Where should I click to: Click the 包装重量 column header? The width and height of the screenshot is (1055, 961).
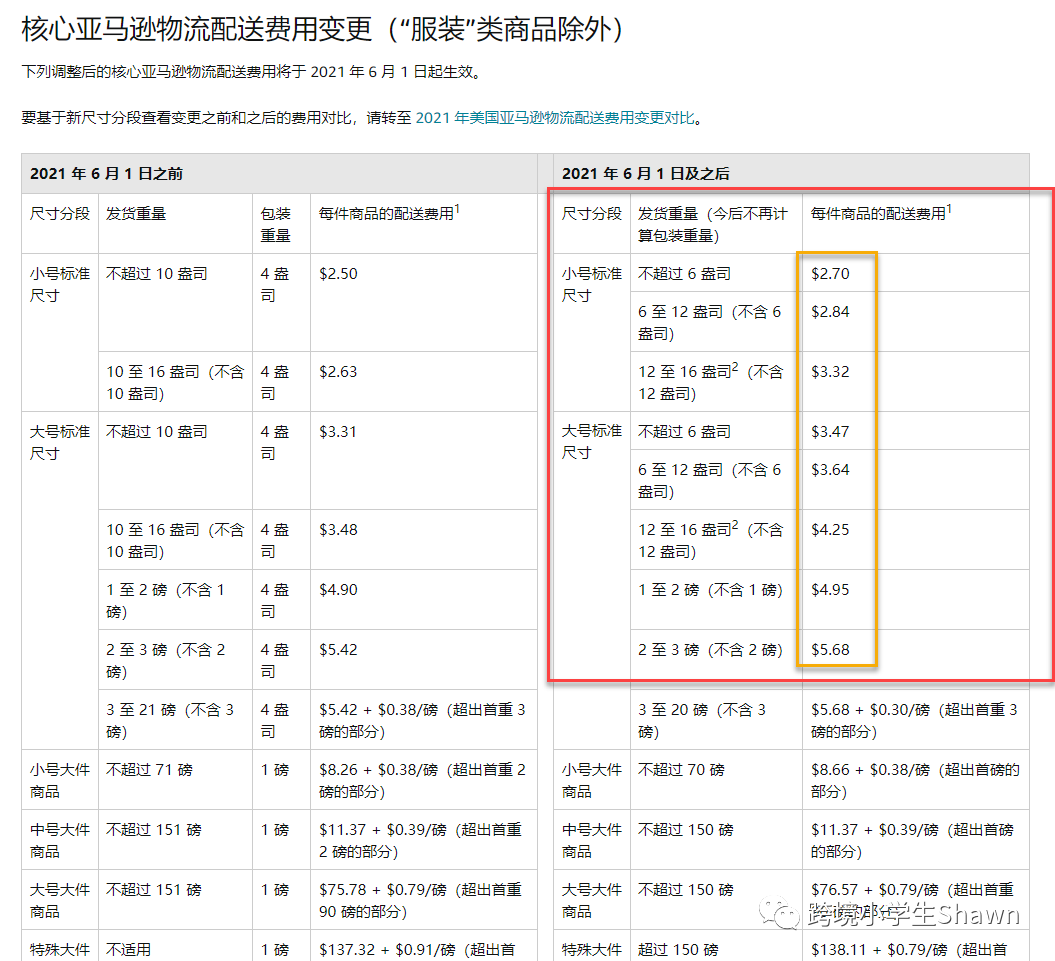coord(275,224)
